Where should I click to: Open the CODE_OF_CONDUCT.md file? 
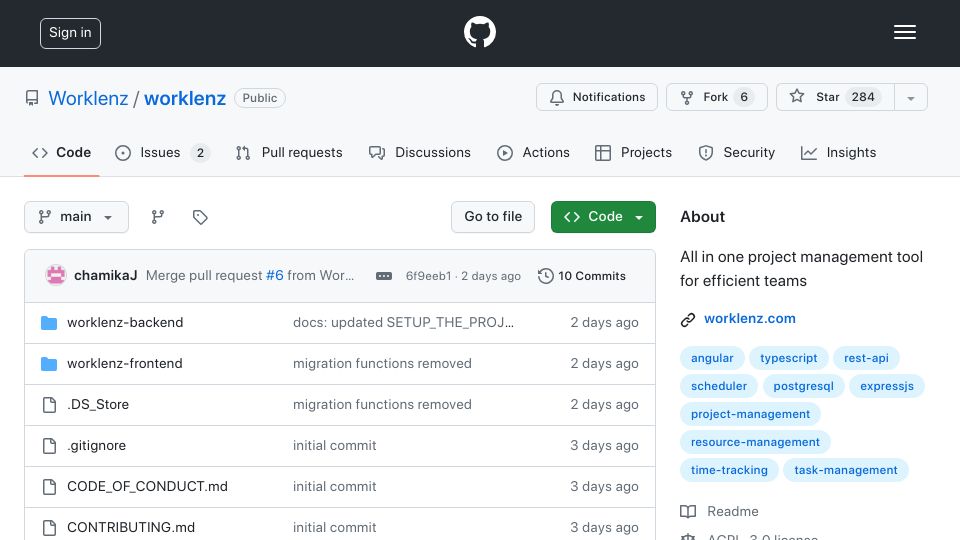[148, 487]
